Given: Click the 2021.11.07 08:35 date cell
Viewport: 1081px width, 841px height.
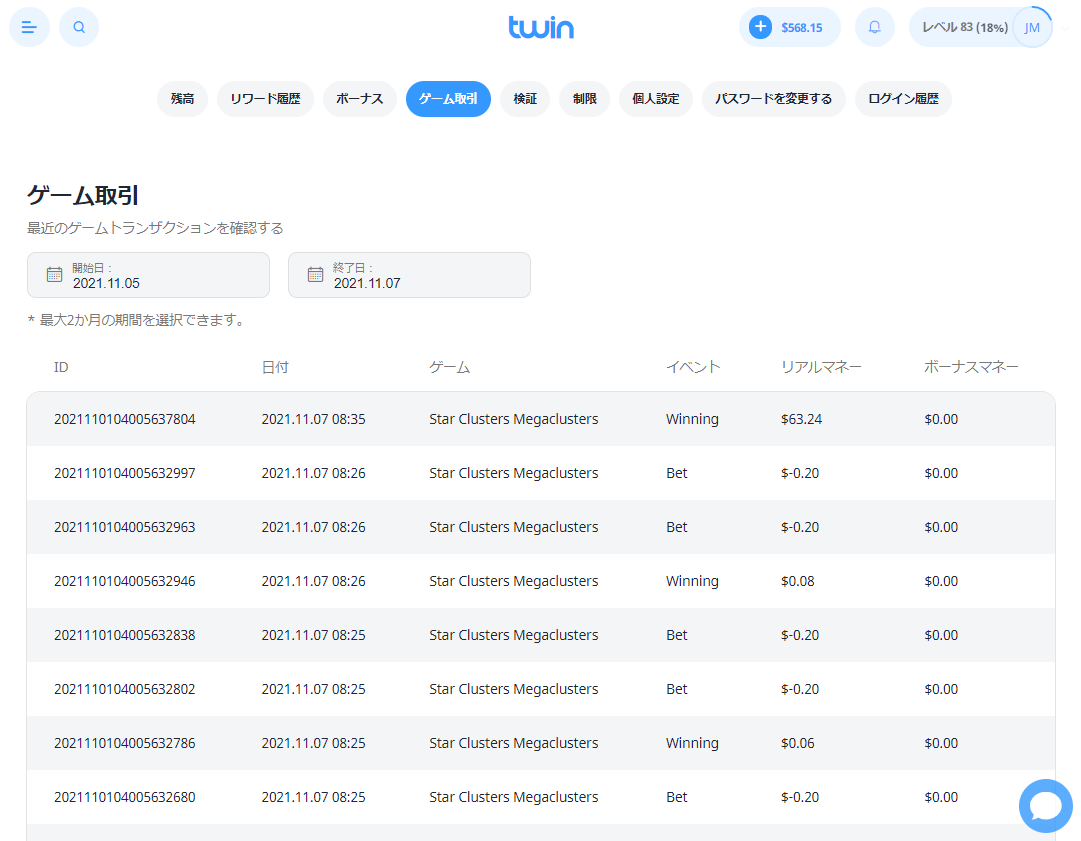Looking at the screenshot, I should pyautogui.click(x=314, y=419).
